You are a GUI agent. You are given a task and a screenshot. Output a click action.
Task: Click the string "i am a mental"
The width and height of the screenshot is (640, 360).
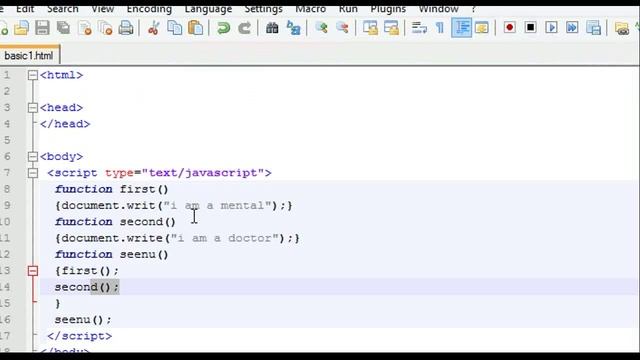coord(217,205)
